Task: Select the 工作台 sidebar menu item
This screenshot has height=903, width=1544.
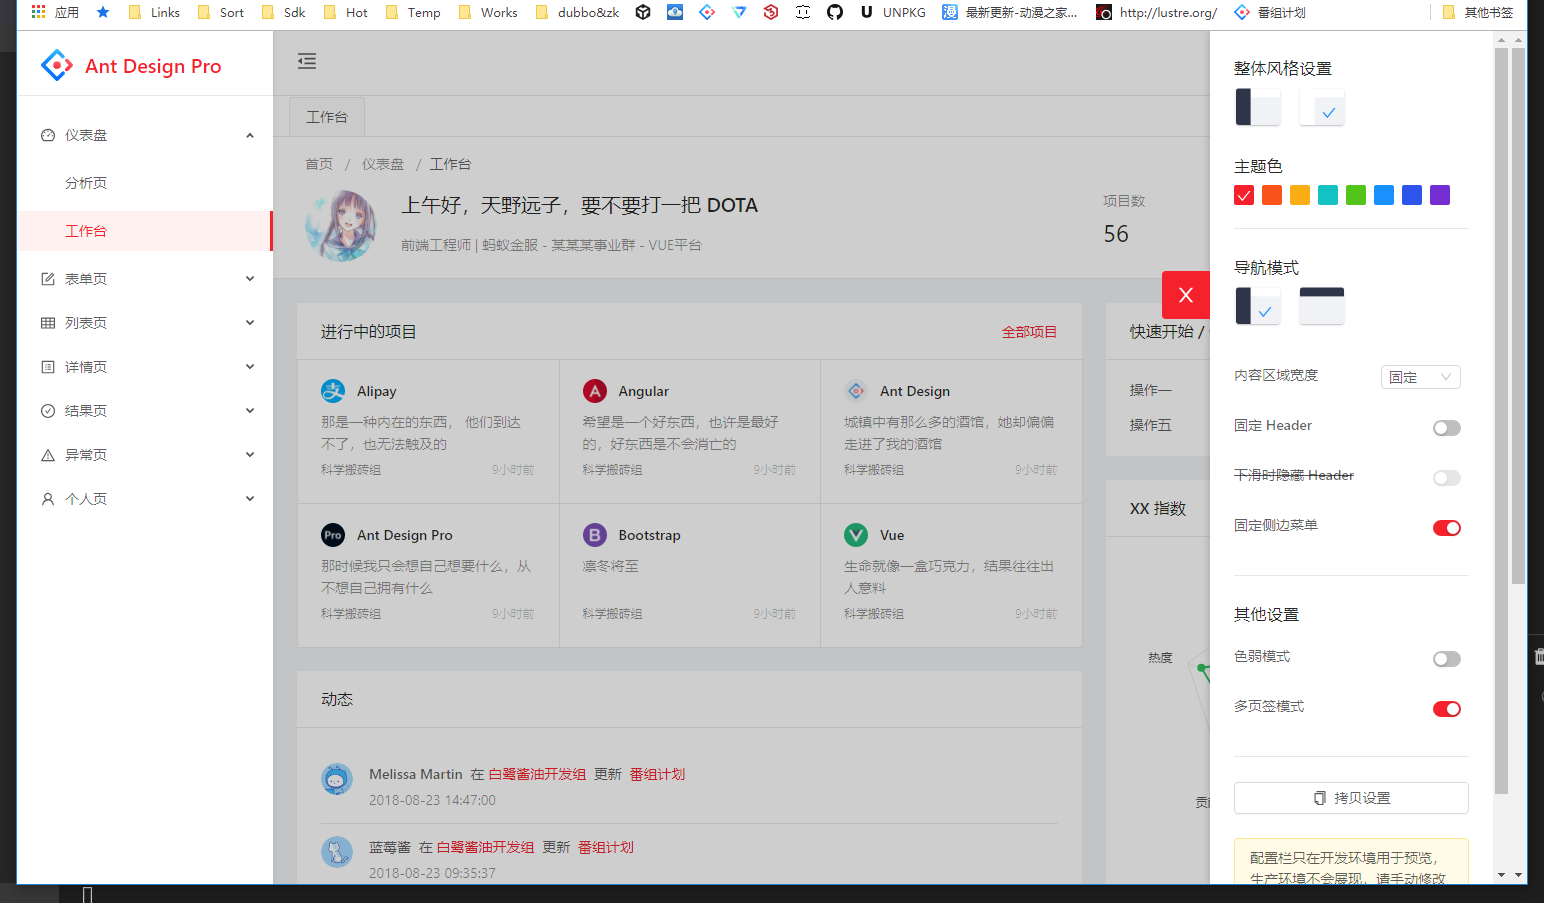Action: (x=145, y=231)
